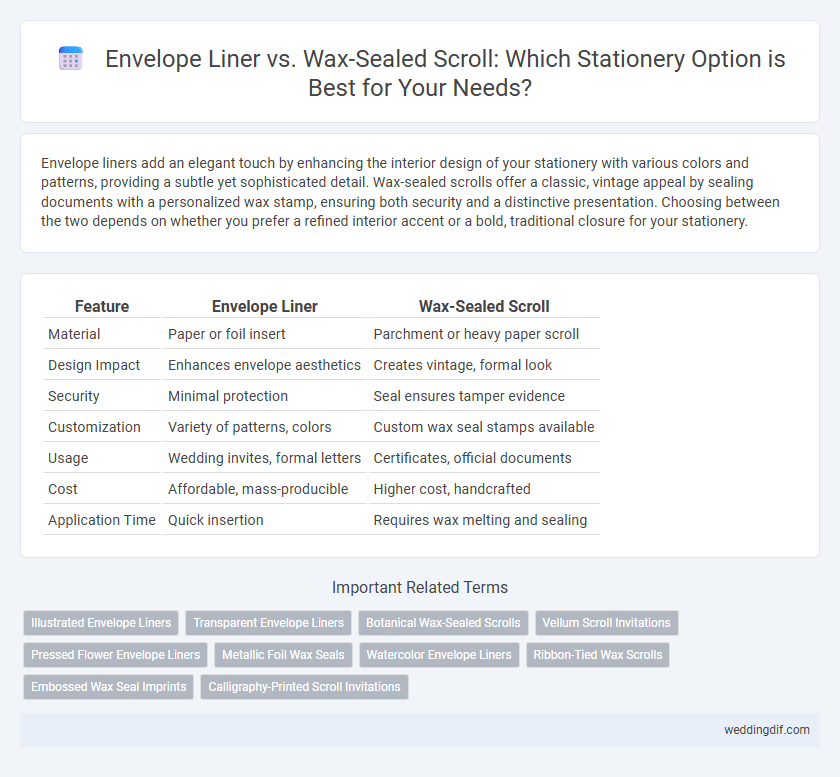Click the intro paragraph about envelope liners
This screenshot has height=777, width=840.
(410, 192)
